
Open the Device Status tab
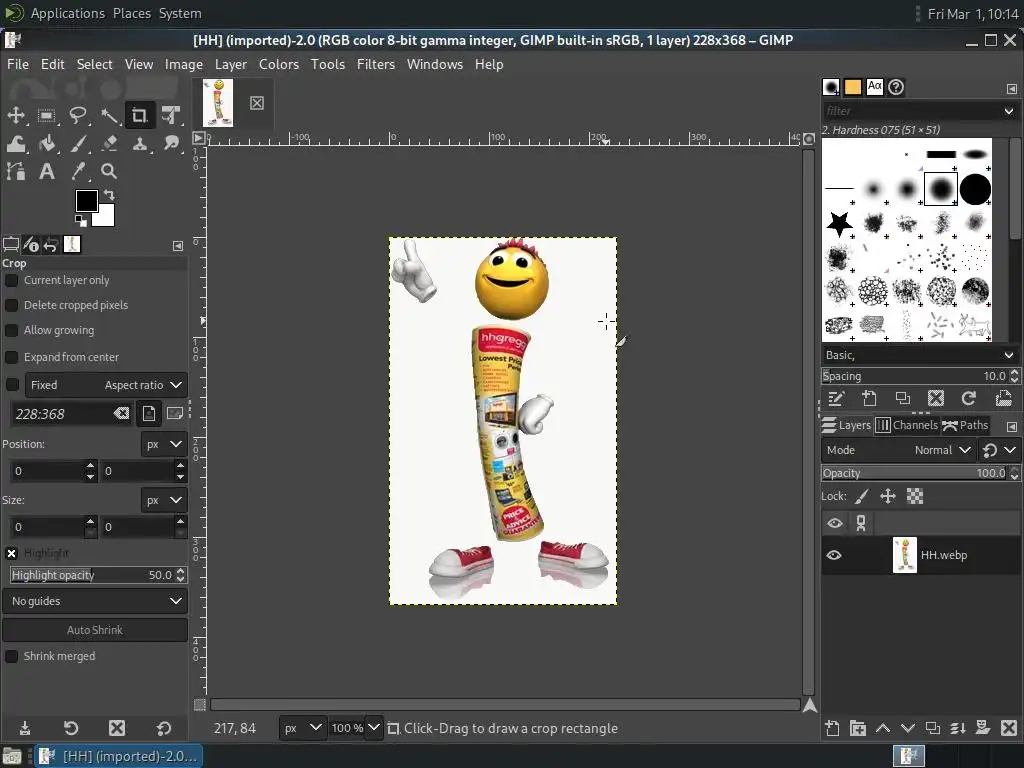click(31, 245)
